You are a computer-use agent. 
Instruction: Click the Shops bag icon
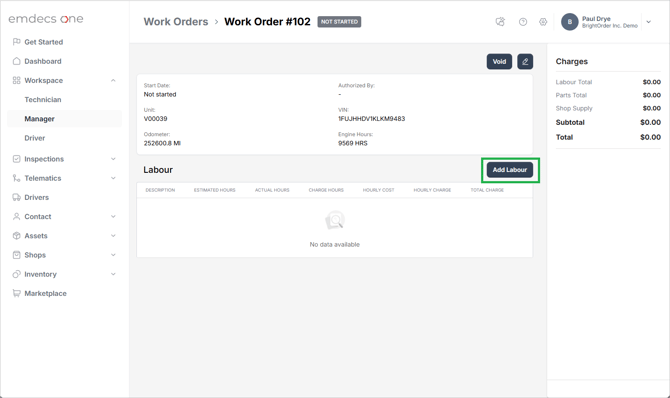(x=16, y=255)
